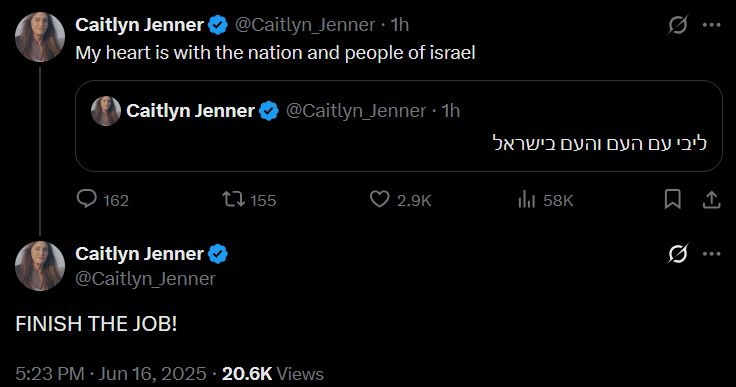The width and height of the screenshot is (736, 387).
Task: Repost the tweet with 155 reposts
Action: coord(233,199)
